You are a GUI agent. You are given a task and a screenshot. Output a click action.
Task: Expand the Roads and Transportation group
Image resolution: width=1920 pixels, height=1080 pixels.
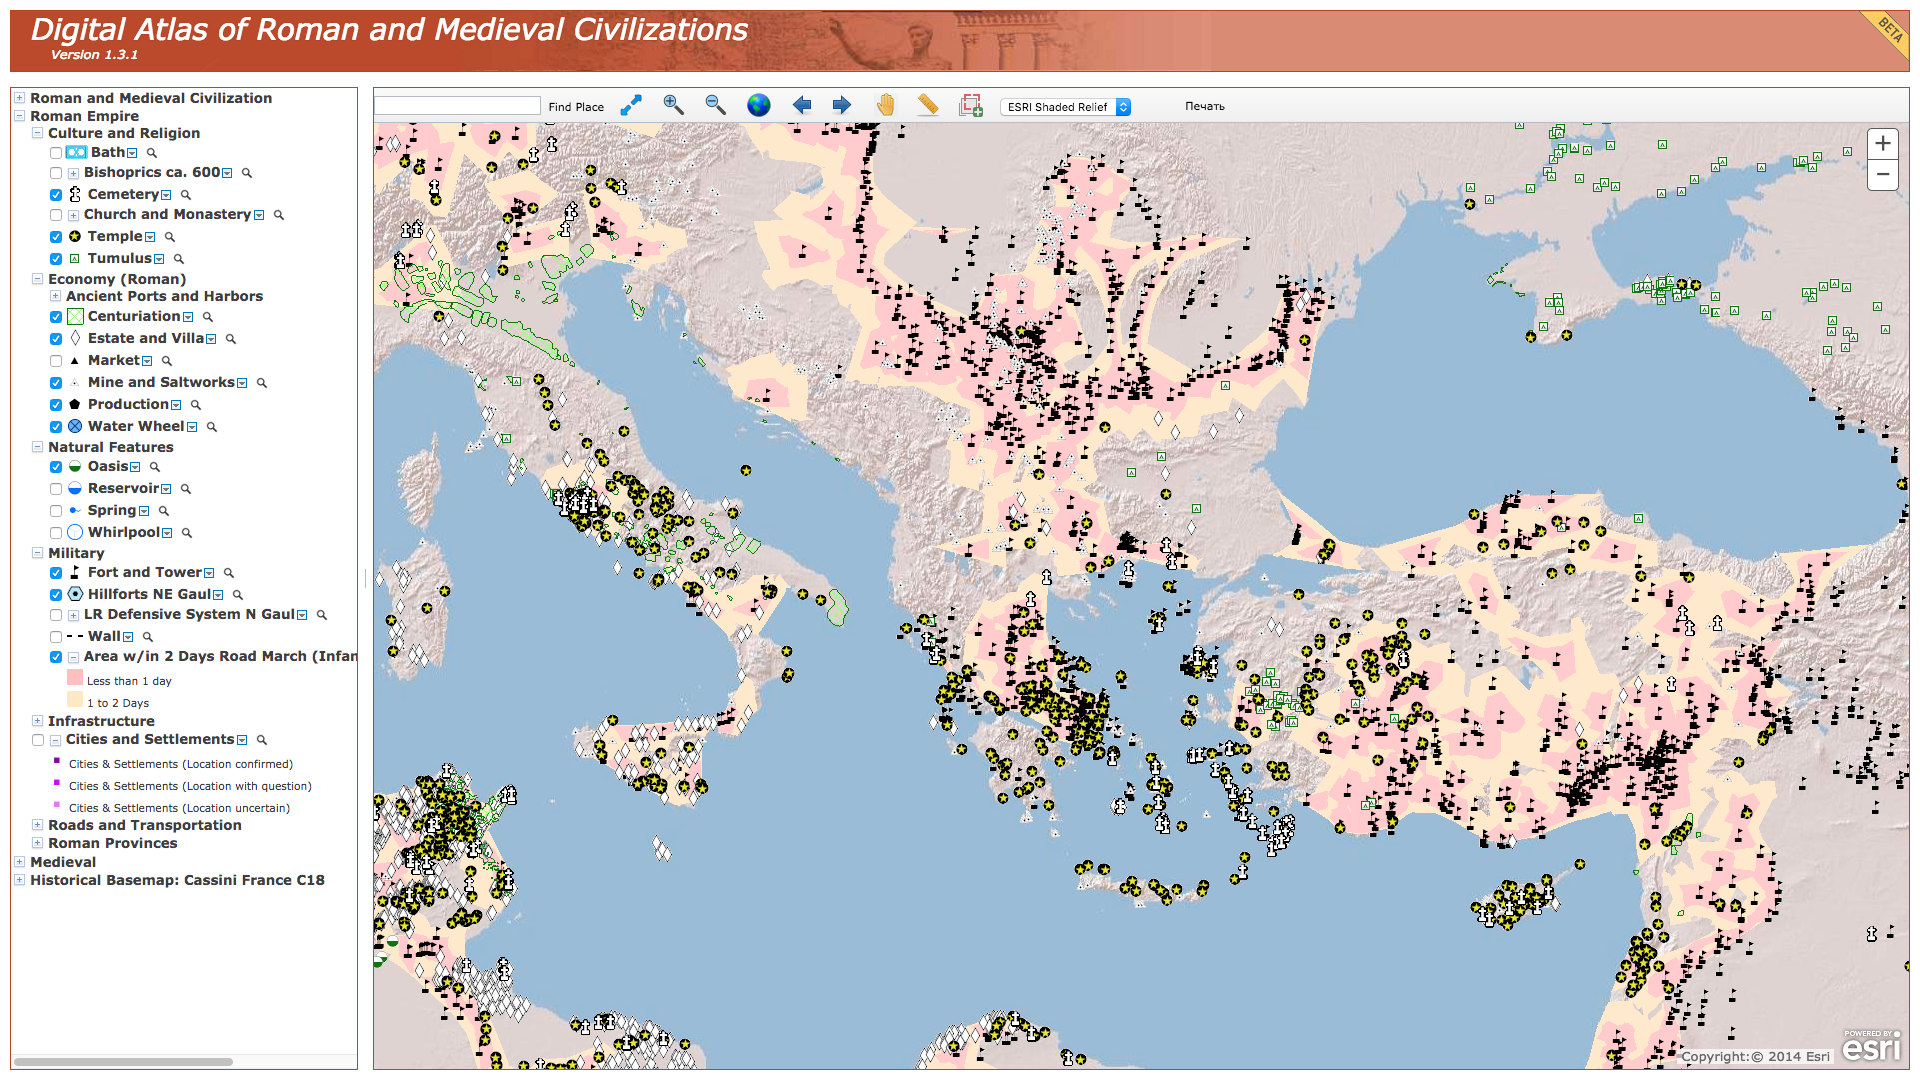pyautogui.click(x=37, y=825)
